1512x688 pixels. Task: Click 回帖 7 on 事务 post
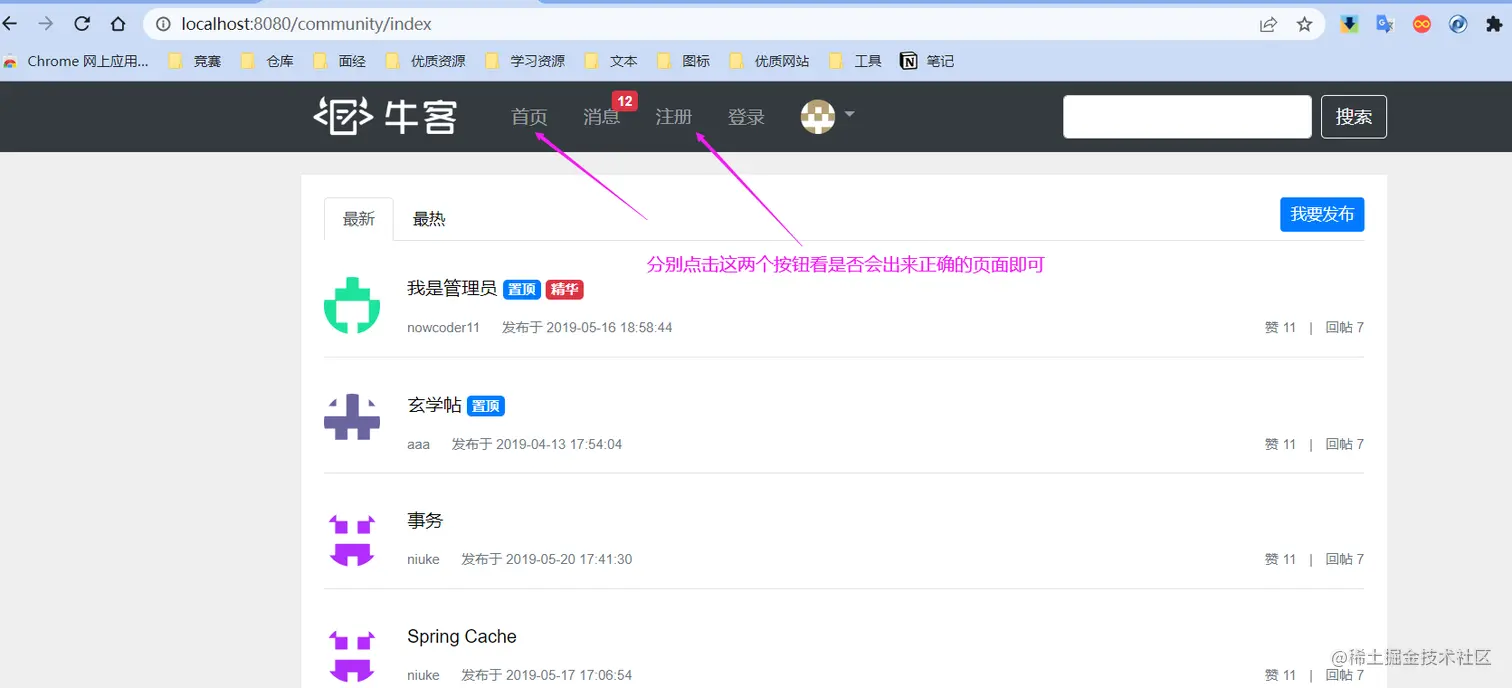pyautogui.click(x=1345, y=560)
